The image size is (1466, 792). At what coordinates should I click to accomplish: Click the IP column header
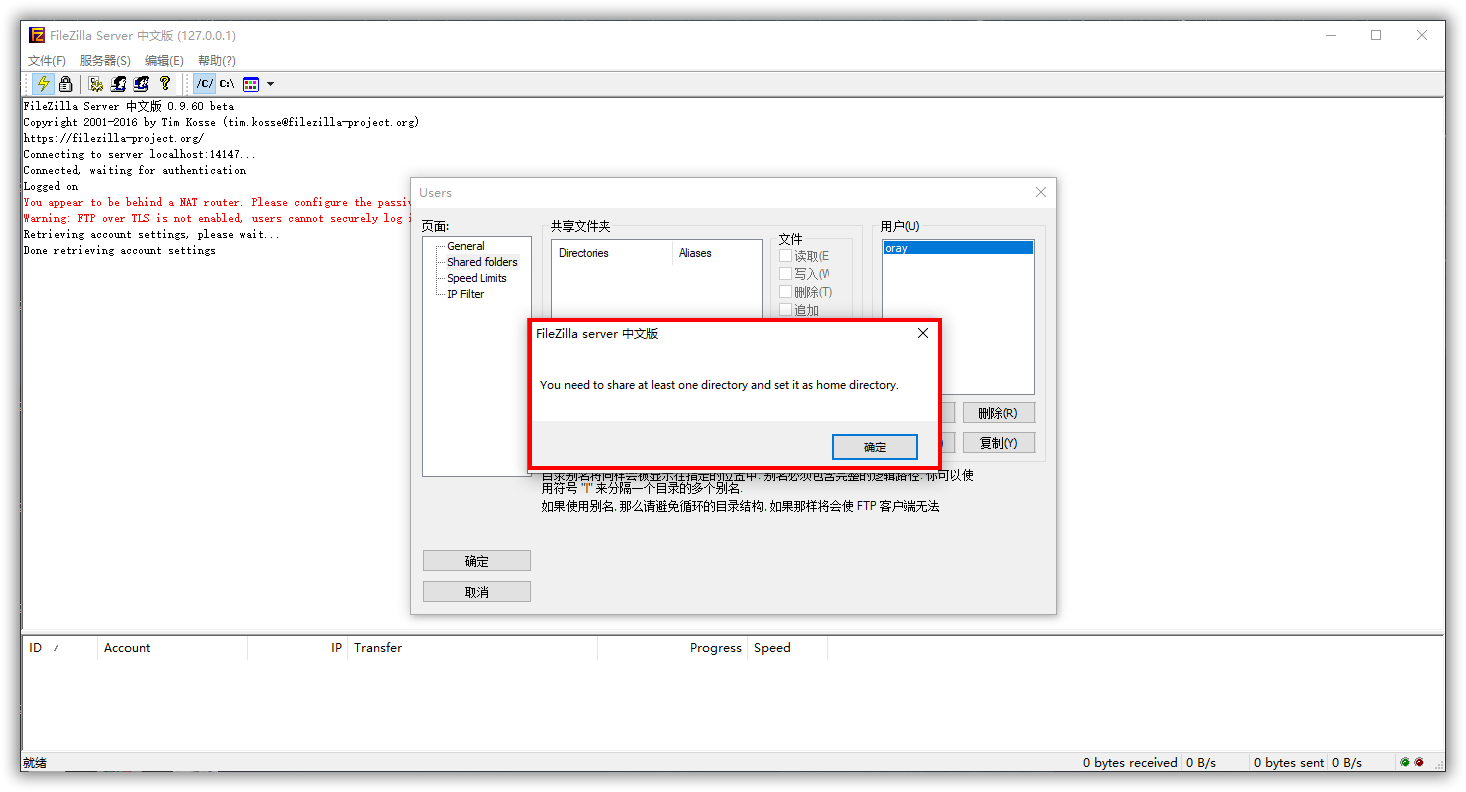(297, 648)
